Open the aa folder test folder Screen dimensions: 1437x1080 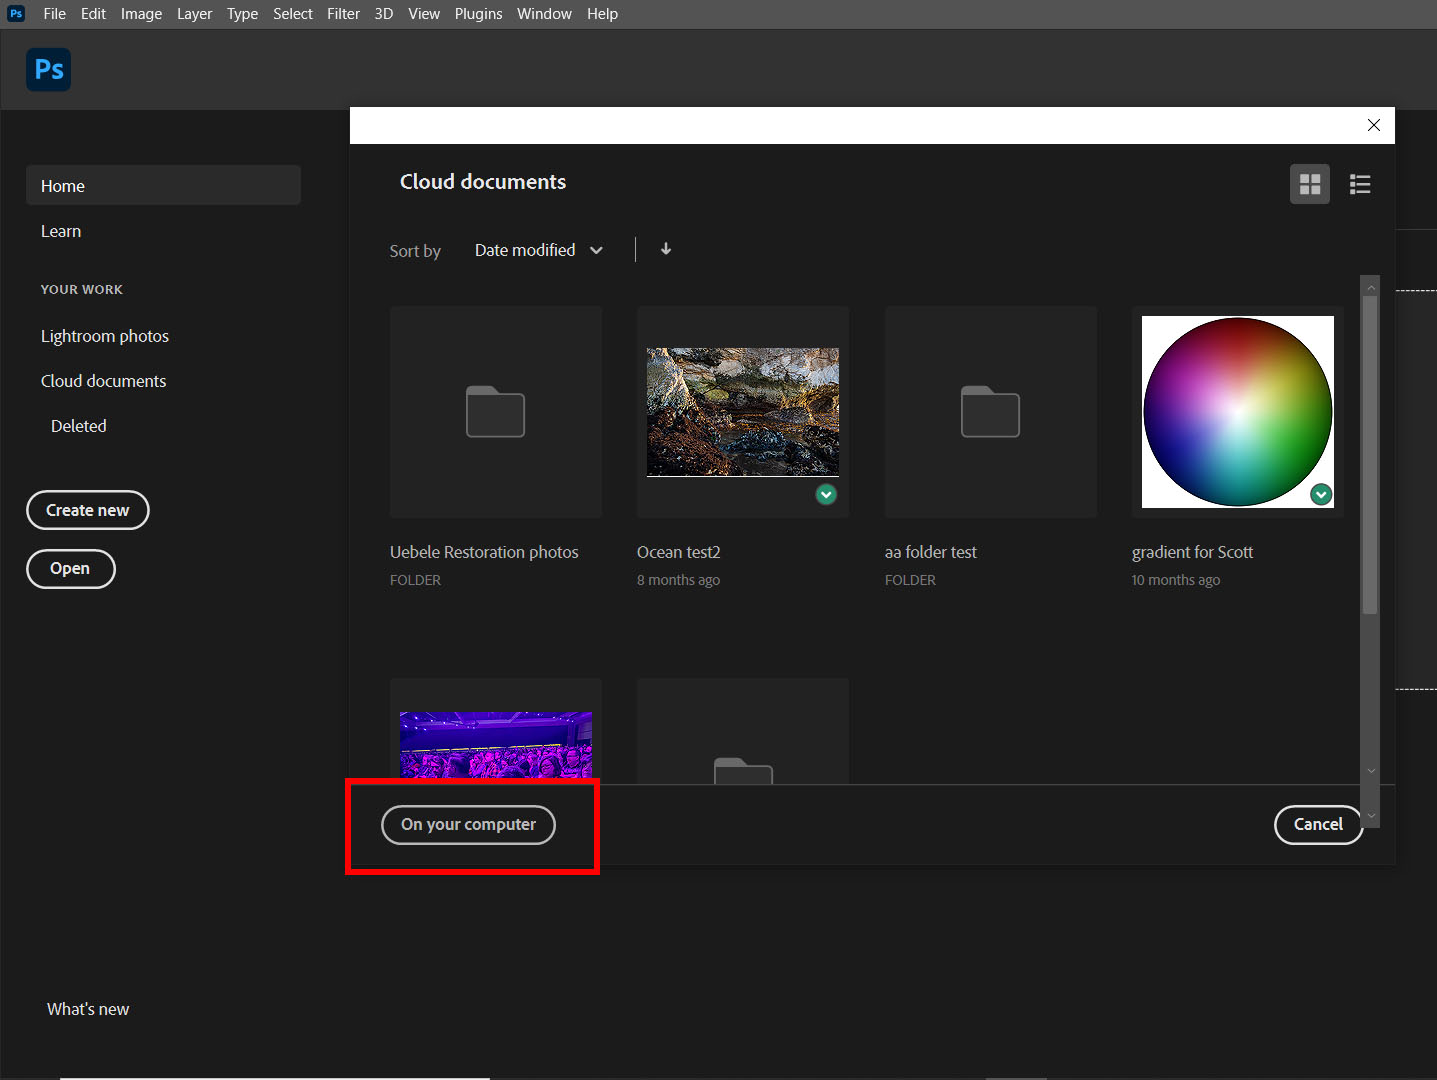990,411
